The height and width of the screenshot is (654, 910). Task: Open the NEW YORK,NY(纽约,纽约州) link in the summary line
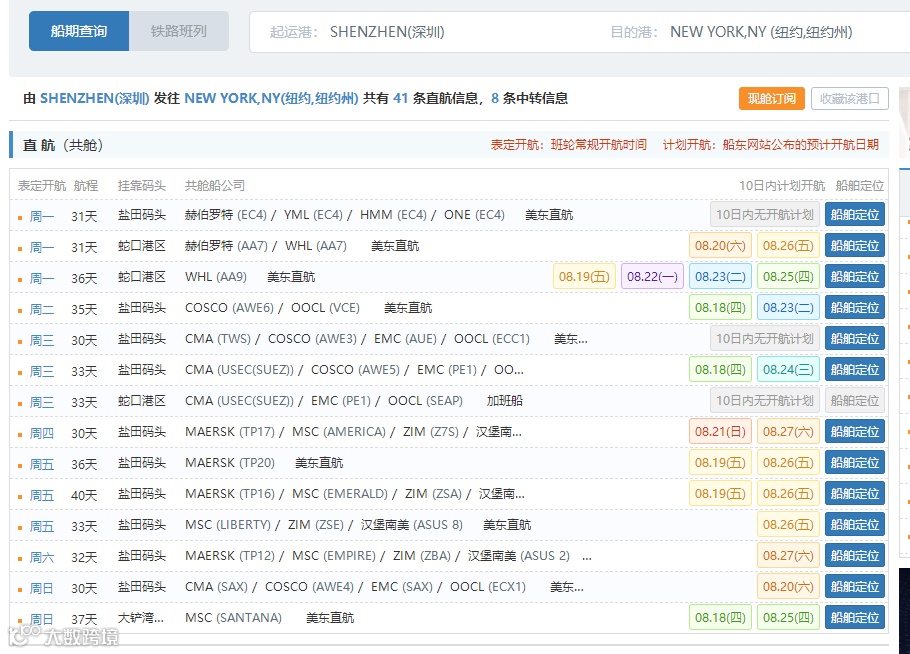coord(271,99)
